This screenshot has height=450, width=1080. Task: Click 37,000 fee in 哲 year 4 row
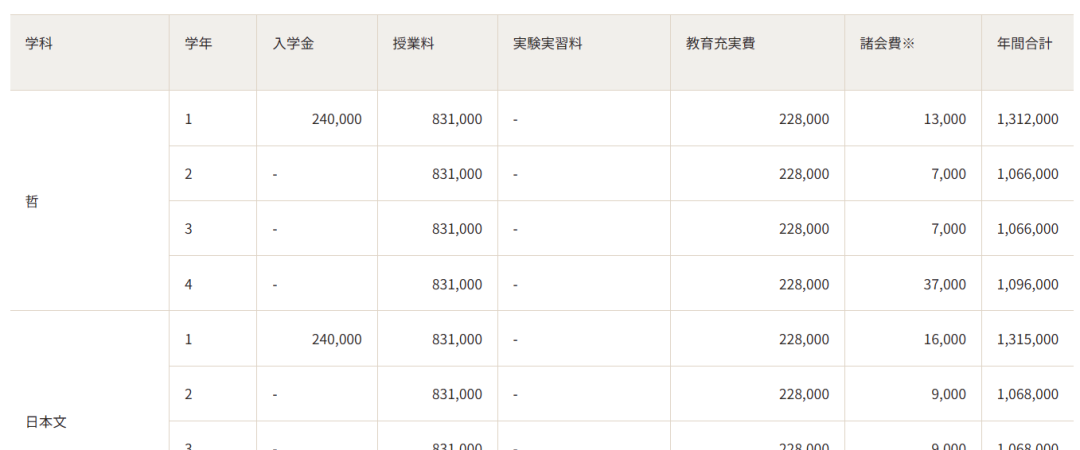tap(945, 284)
